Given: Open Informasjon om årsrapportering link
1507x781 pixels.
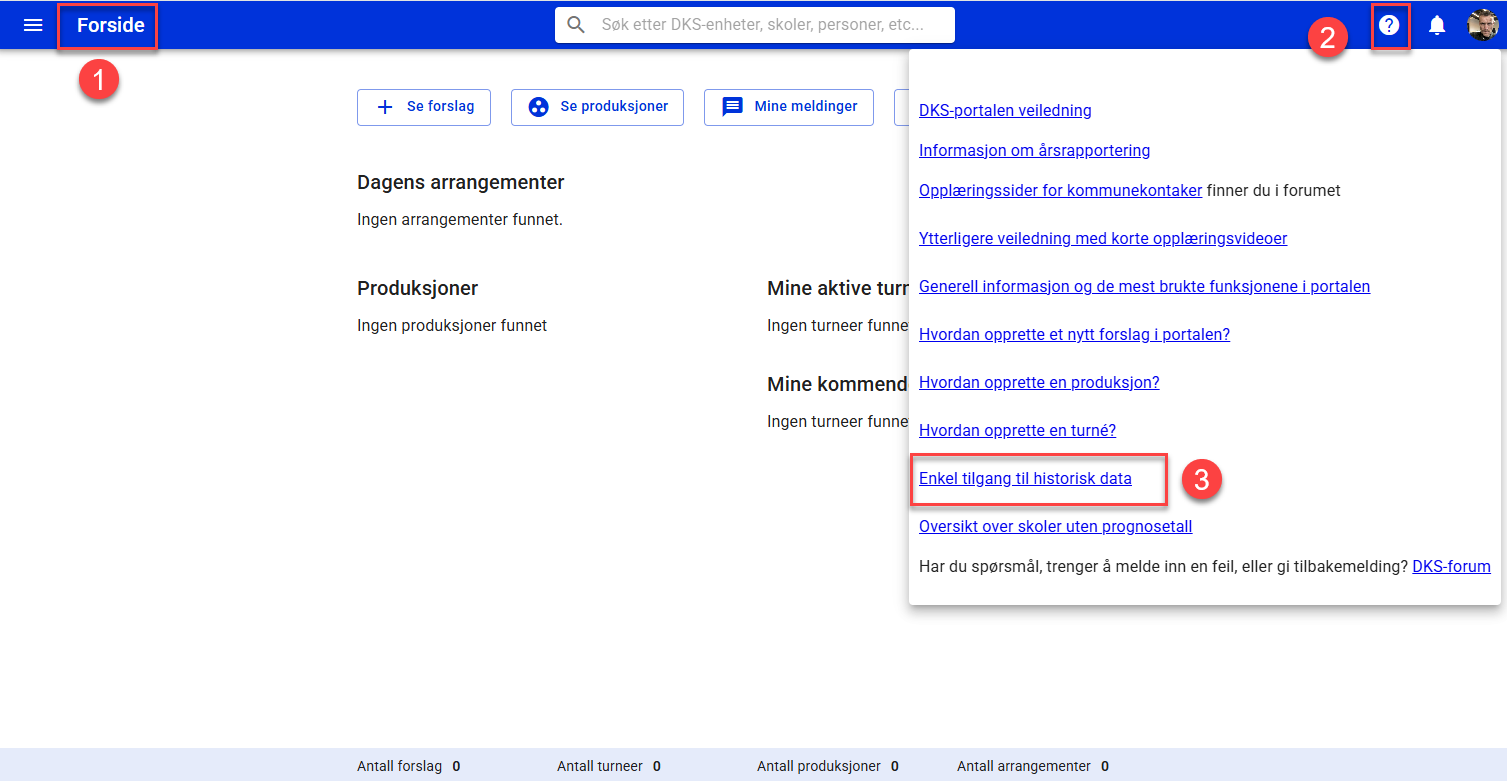Looking at the screenshot, I should tap(1034, 151).
